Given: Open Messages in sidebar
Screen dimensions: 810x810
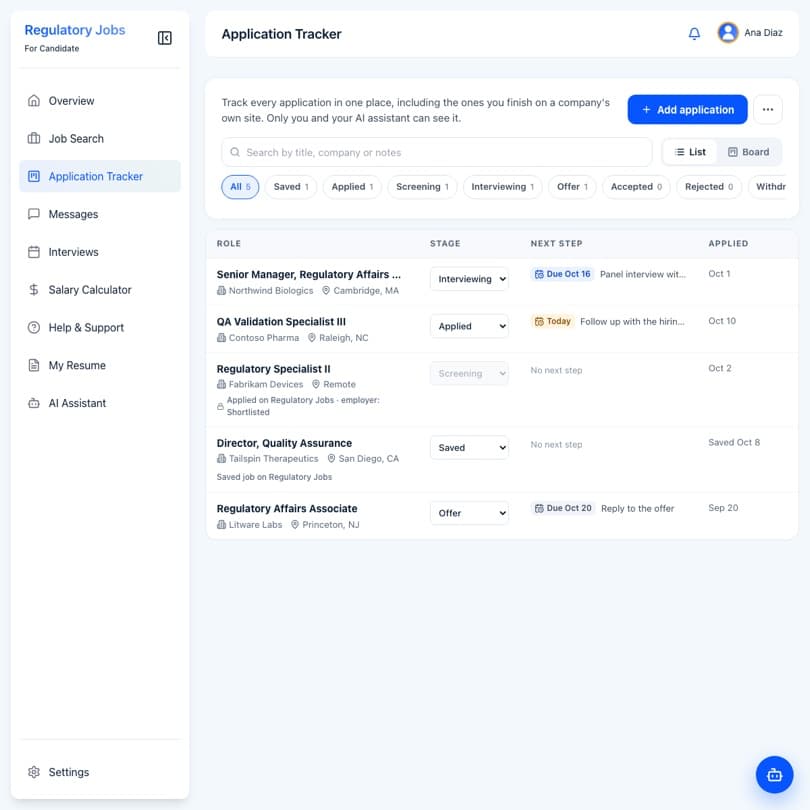Looking at the screenshot, I should [100, 214].
